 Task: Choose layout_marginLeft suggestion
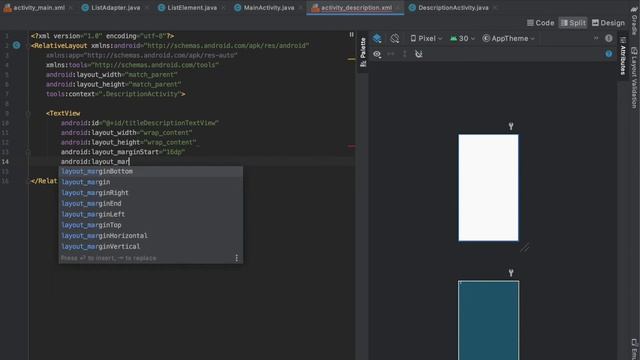151,214
